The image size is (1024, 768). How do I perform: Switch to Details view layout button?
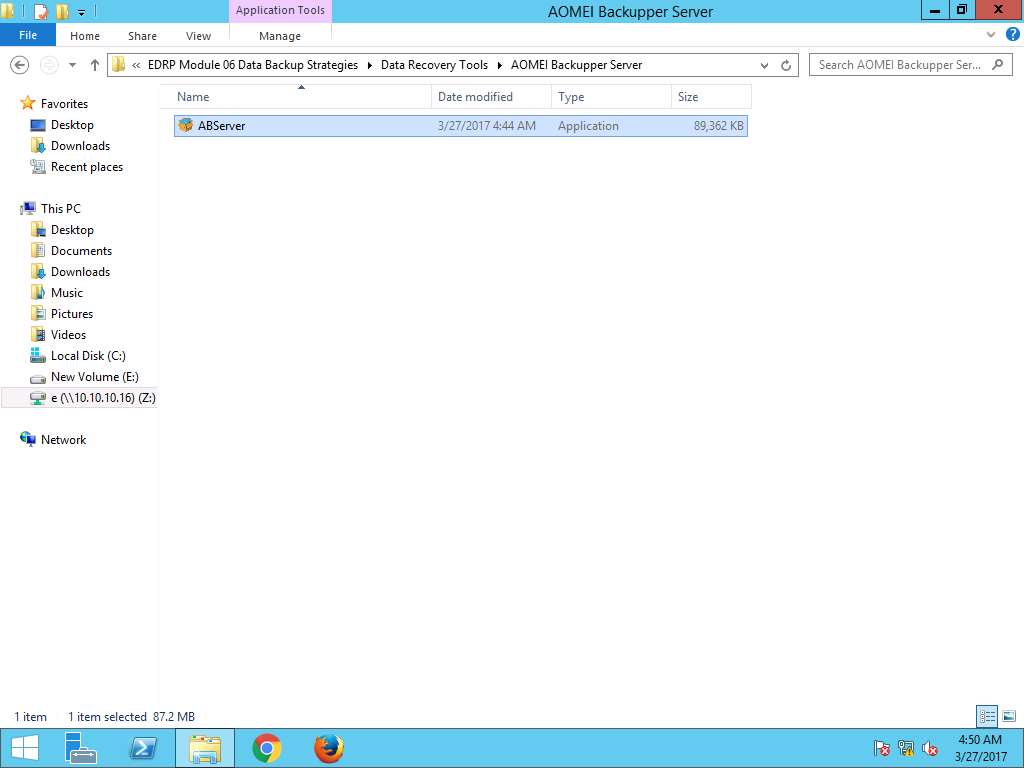coord(987,716)
